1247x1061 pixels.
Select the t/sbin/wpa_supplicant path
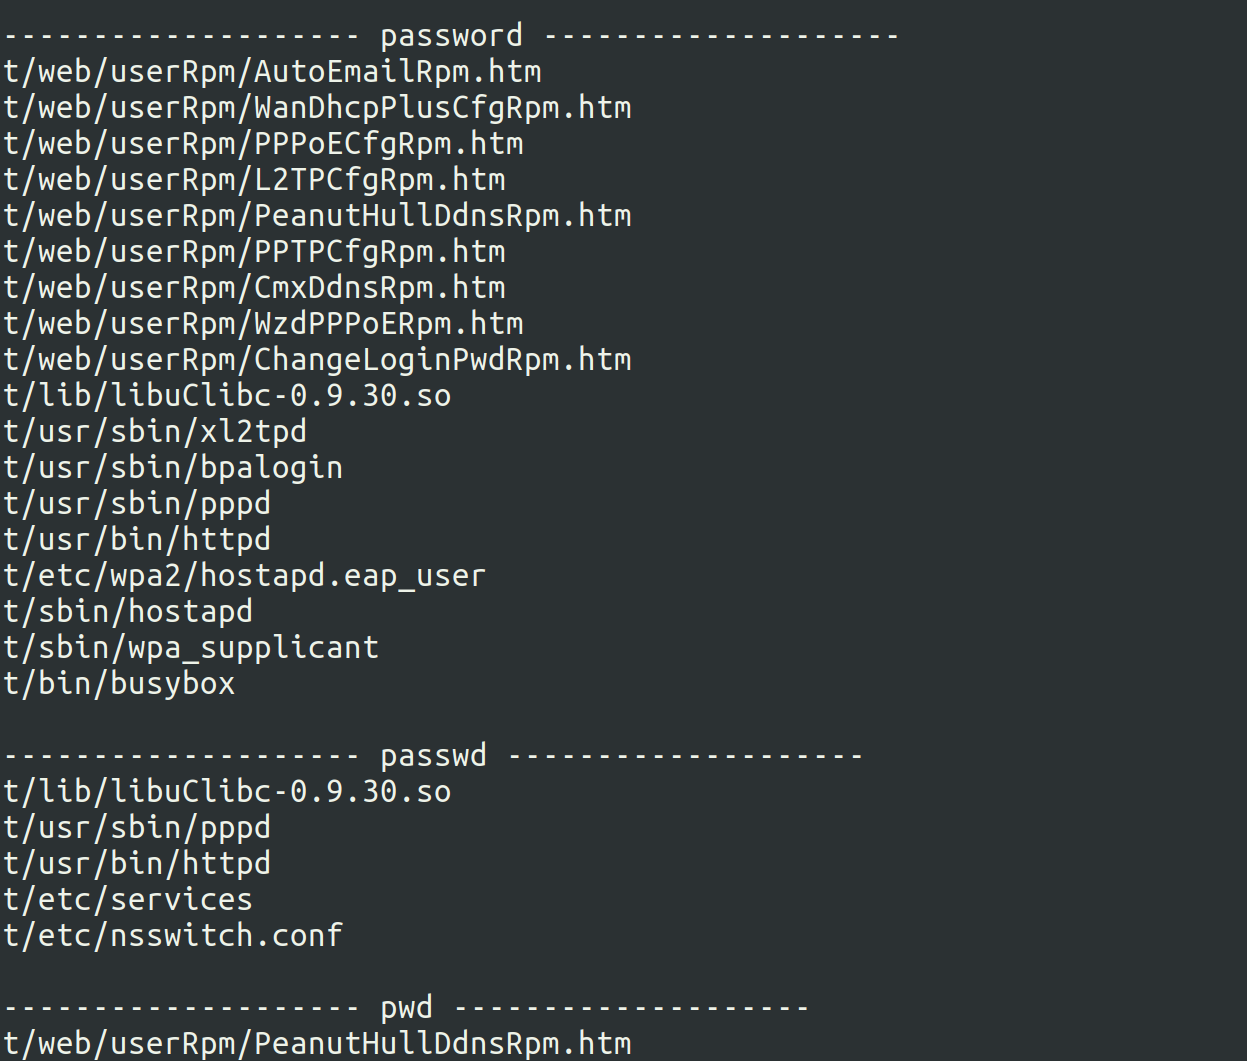191,648
